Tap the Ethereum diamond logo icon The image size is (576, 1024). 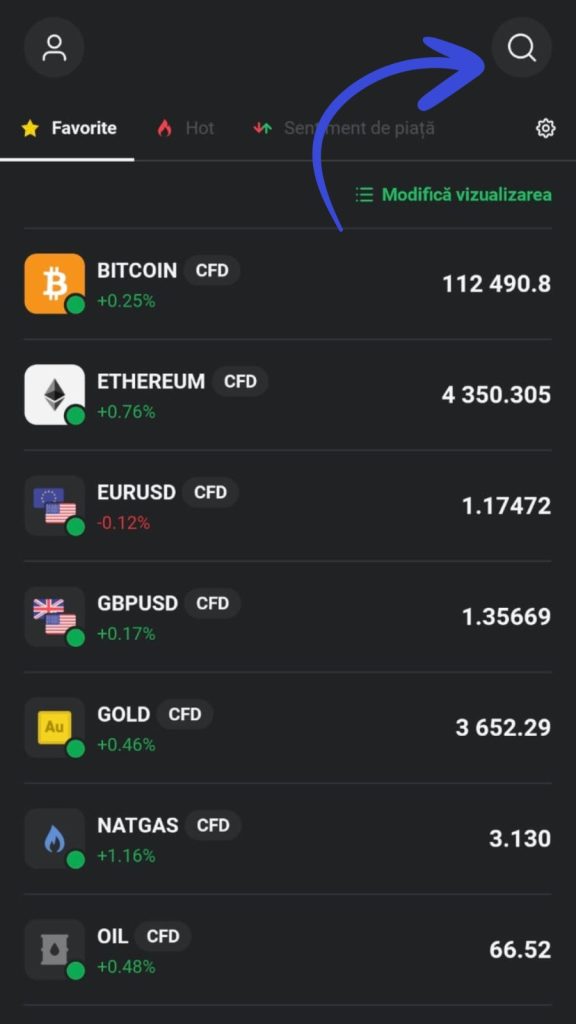[54, 394]
